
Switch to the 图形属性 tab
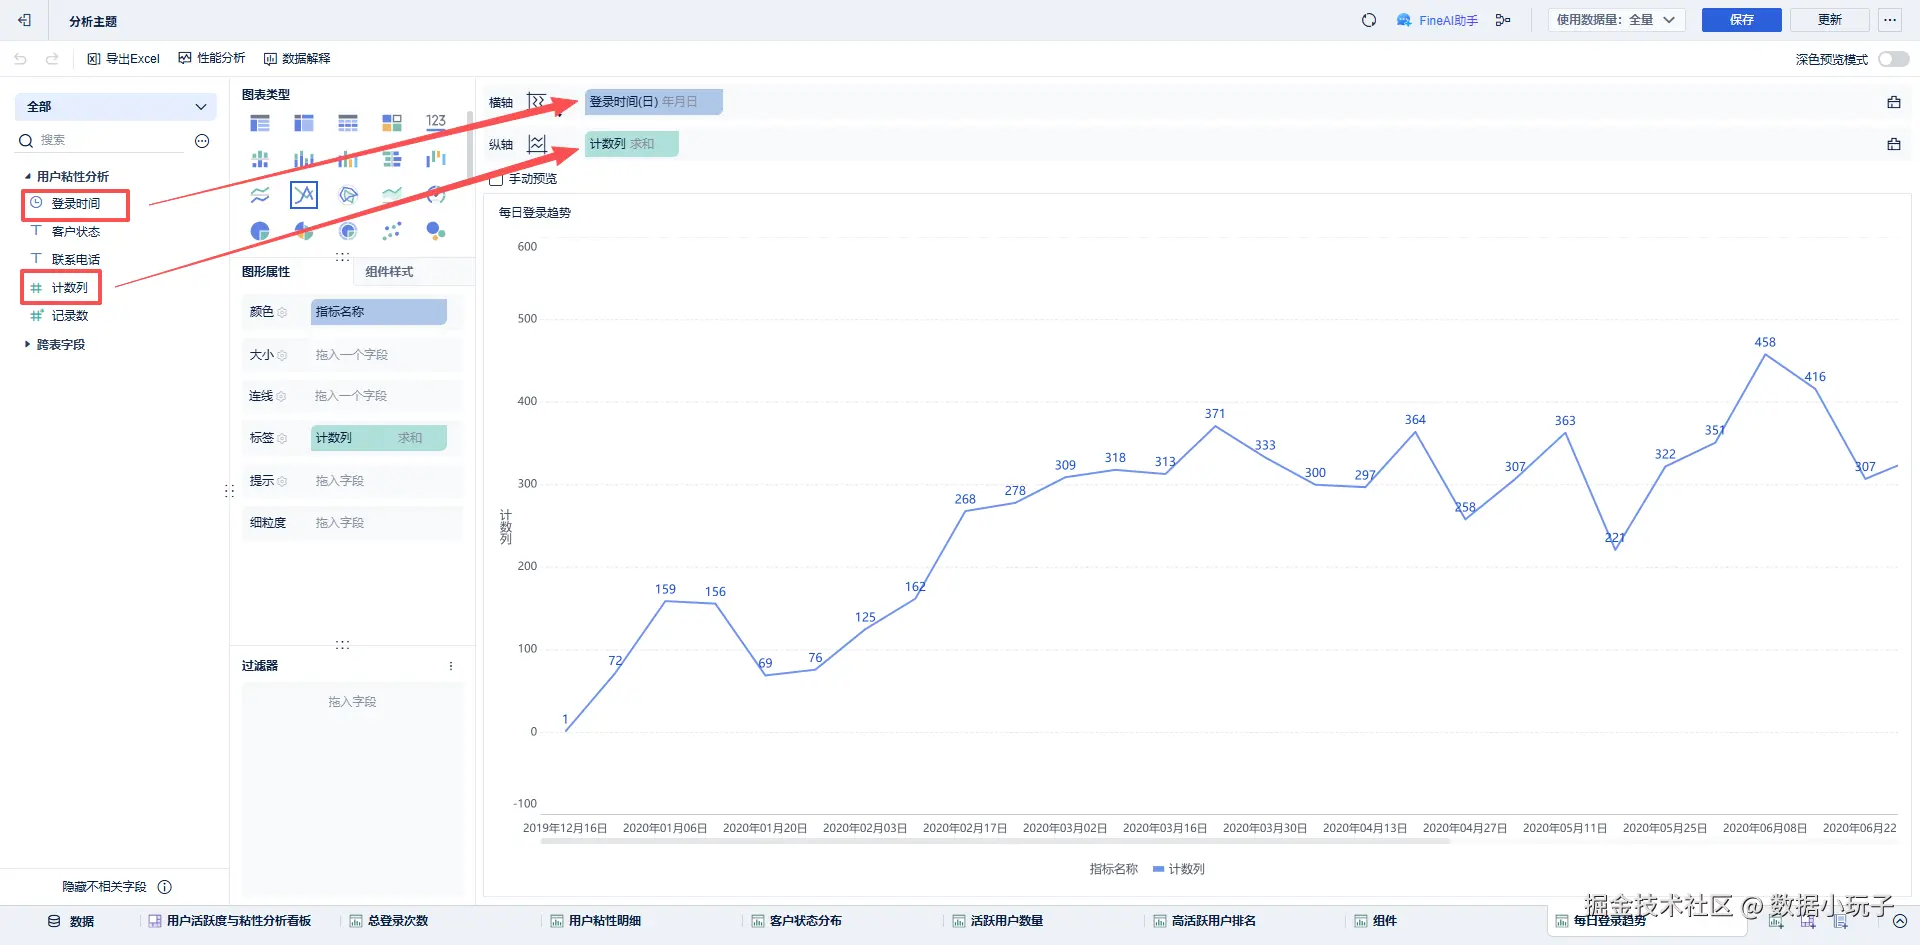click(266, 272)
